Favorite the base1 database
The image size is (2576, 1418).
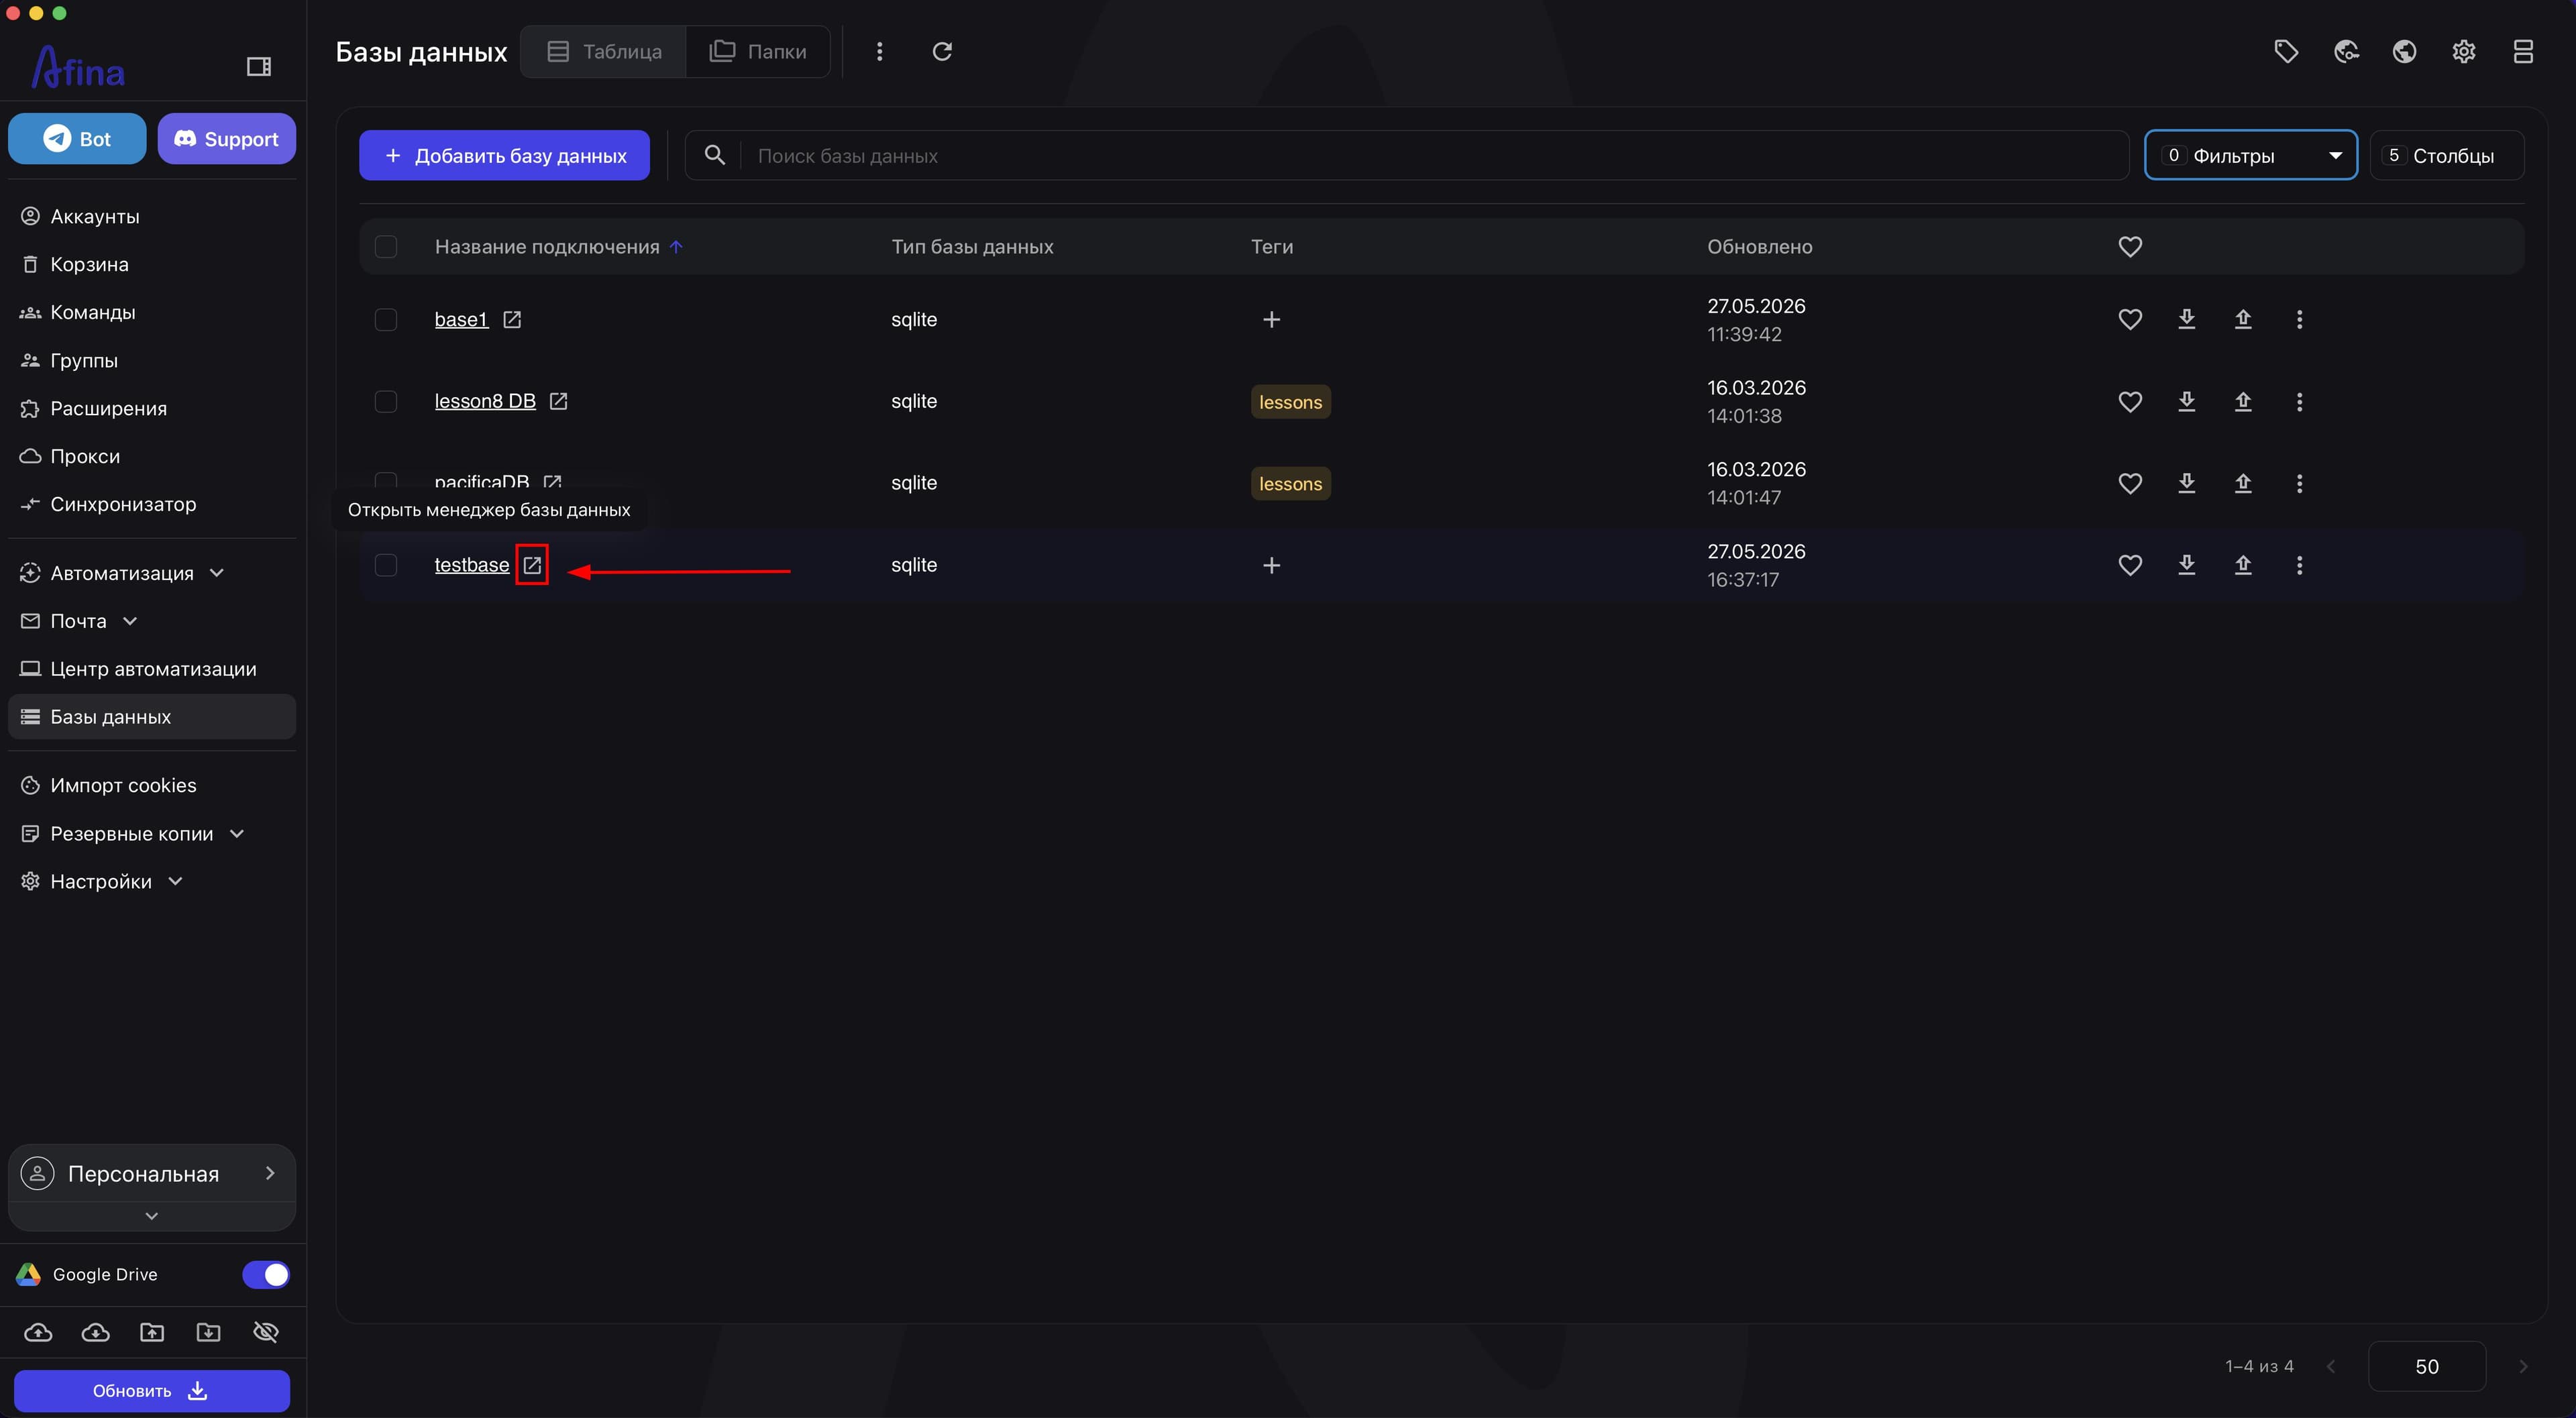coord(2130,319)
